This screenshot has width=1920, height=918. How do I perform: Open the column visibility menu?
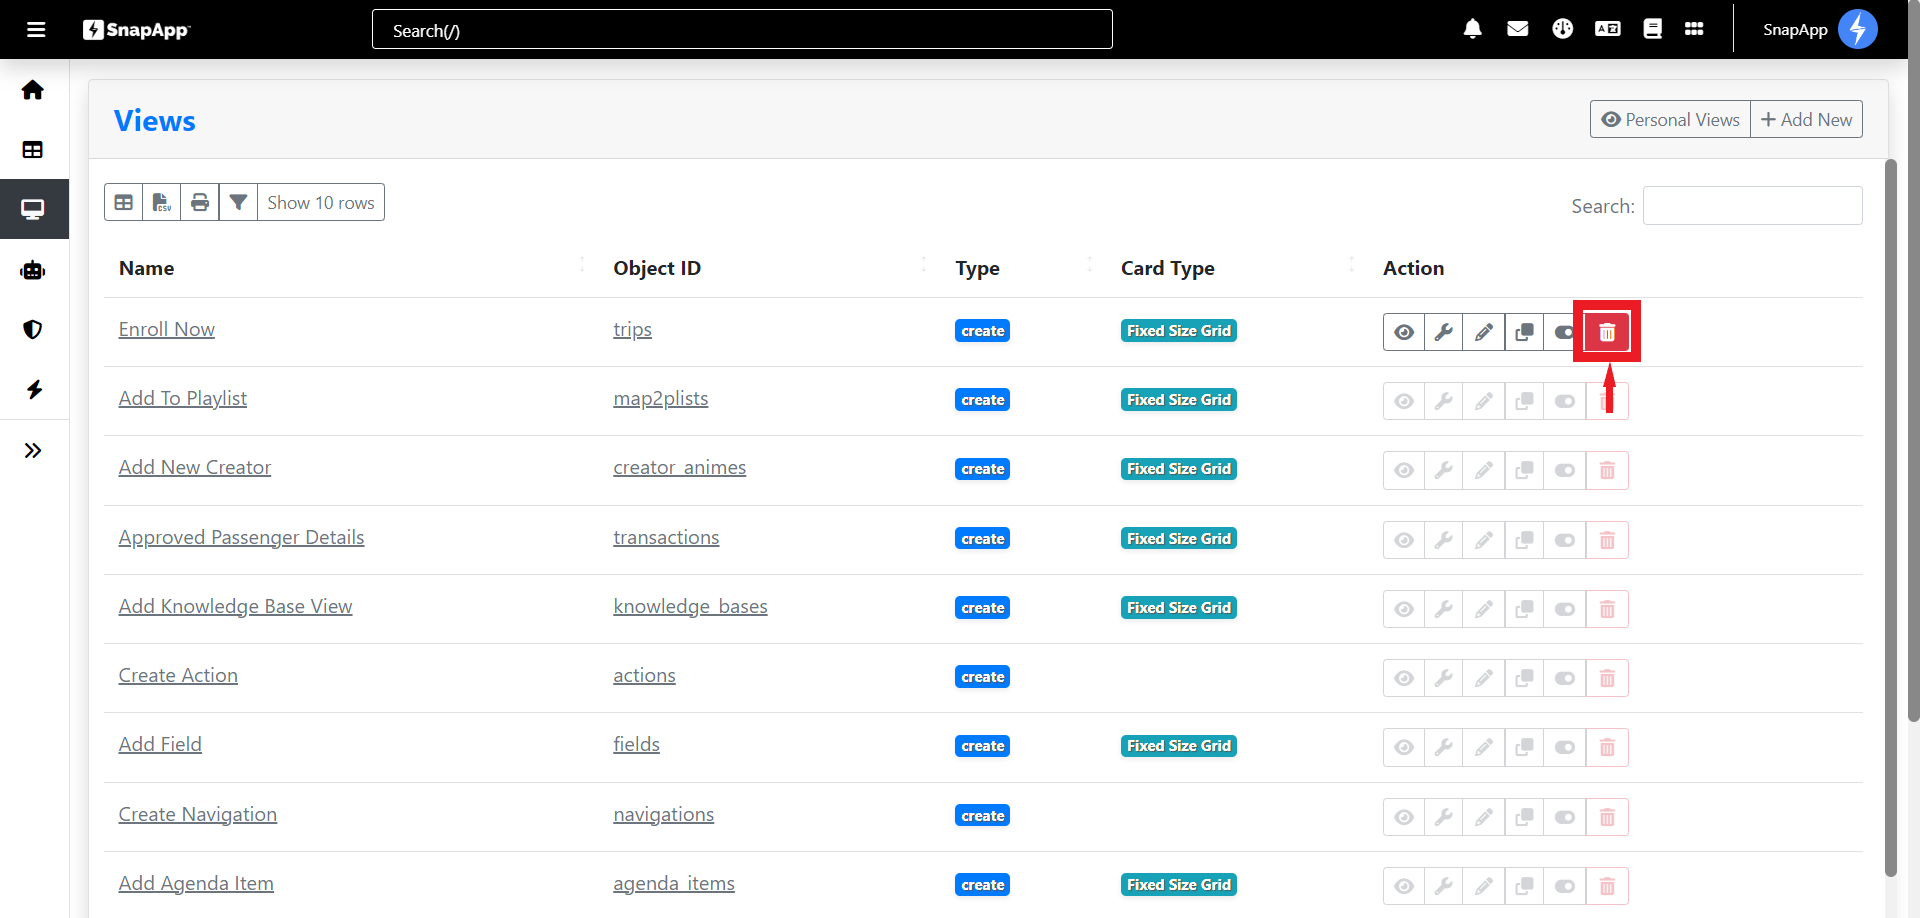pyautogui.click(x=124, y=202)
